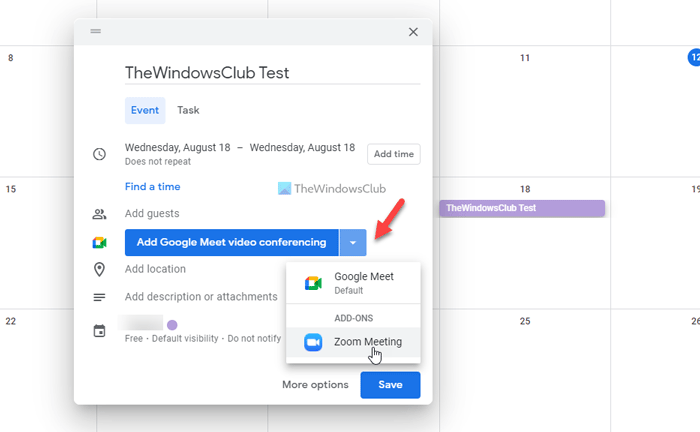Click the guests people icon

[99, 214]
